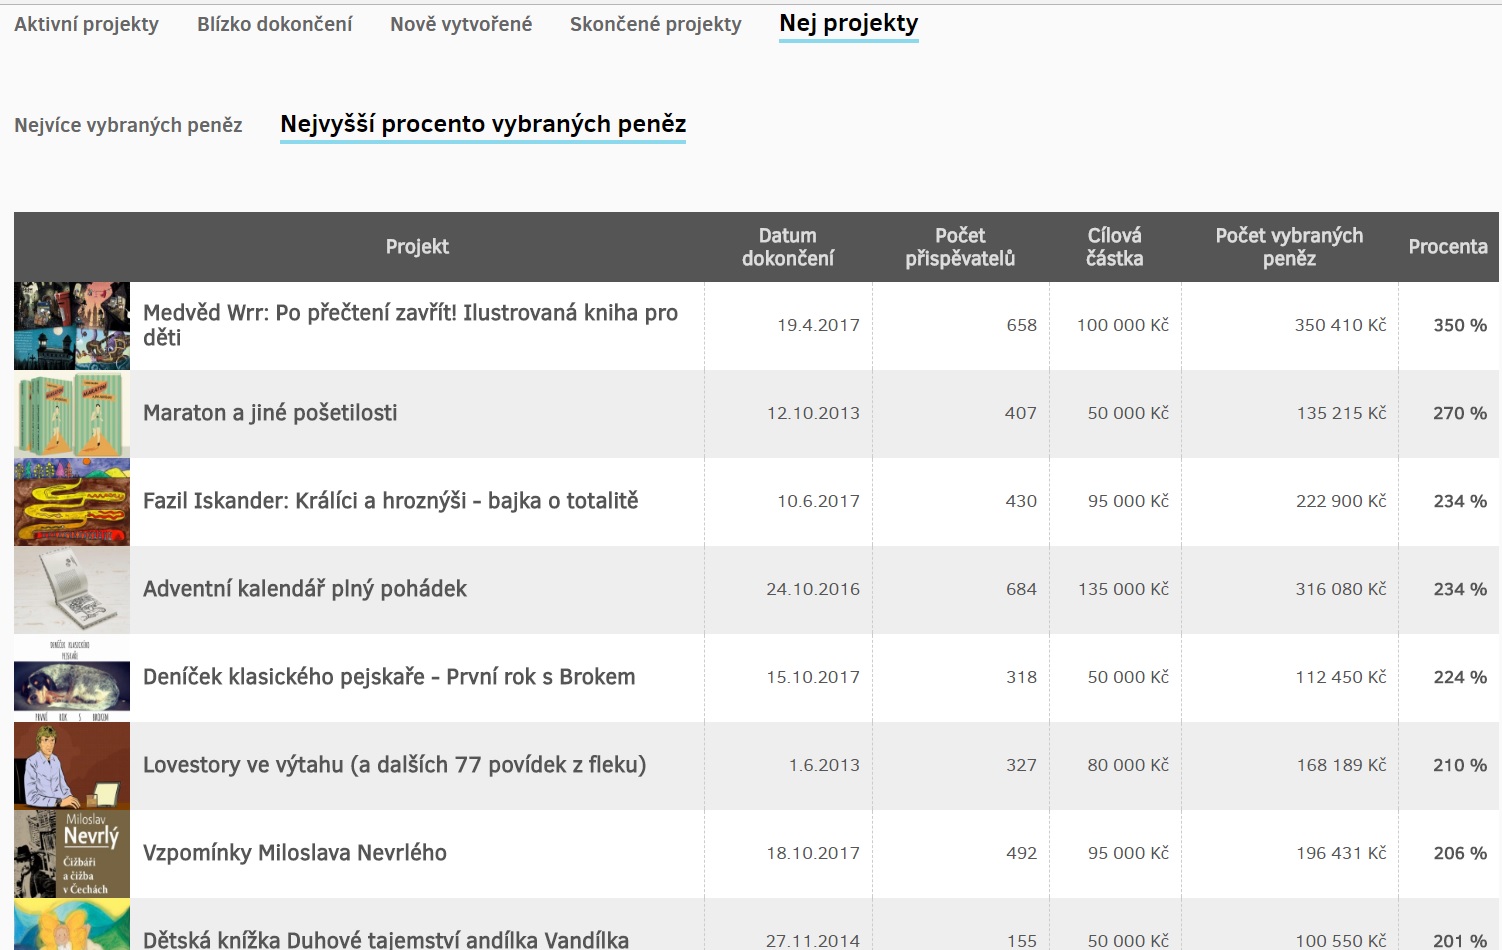The image size is (1502, 950).
Task: Click the Procenta column header
Action: [x=1447, y=247]
